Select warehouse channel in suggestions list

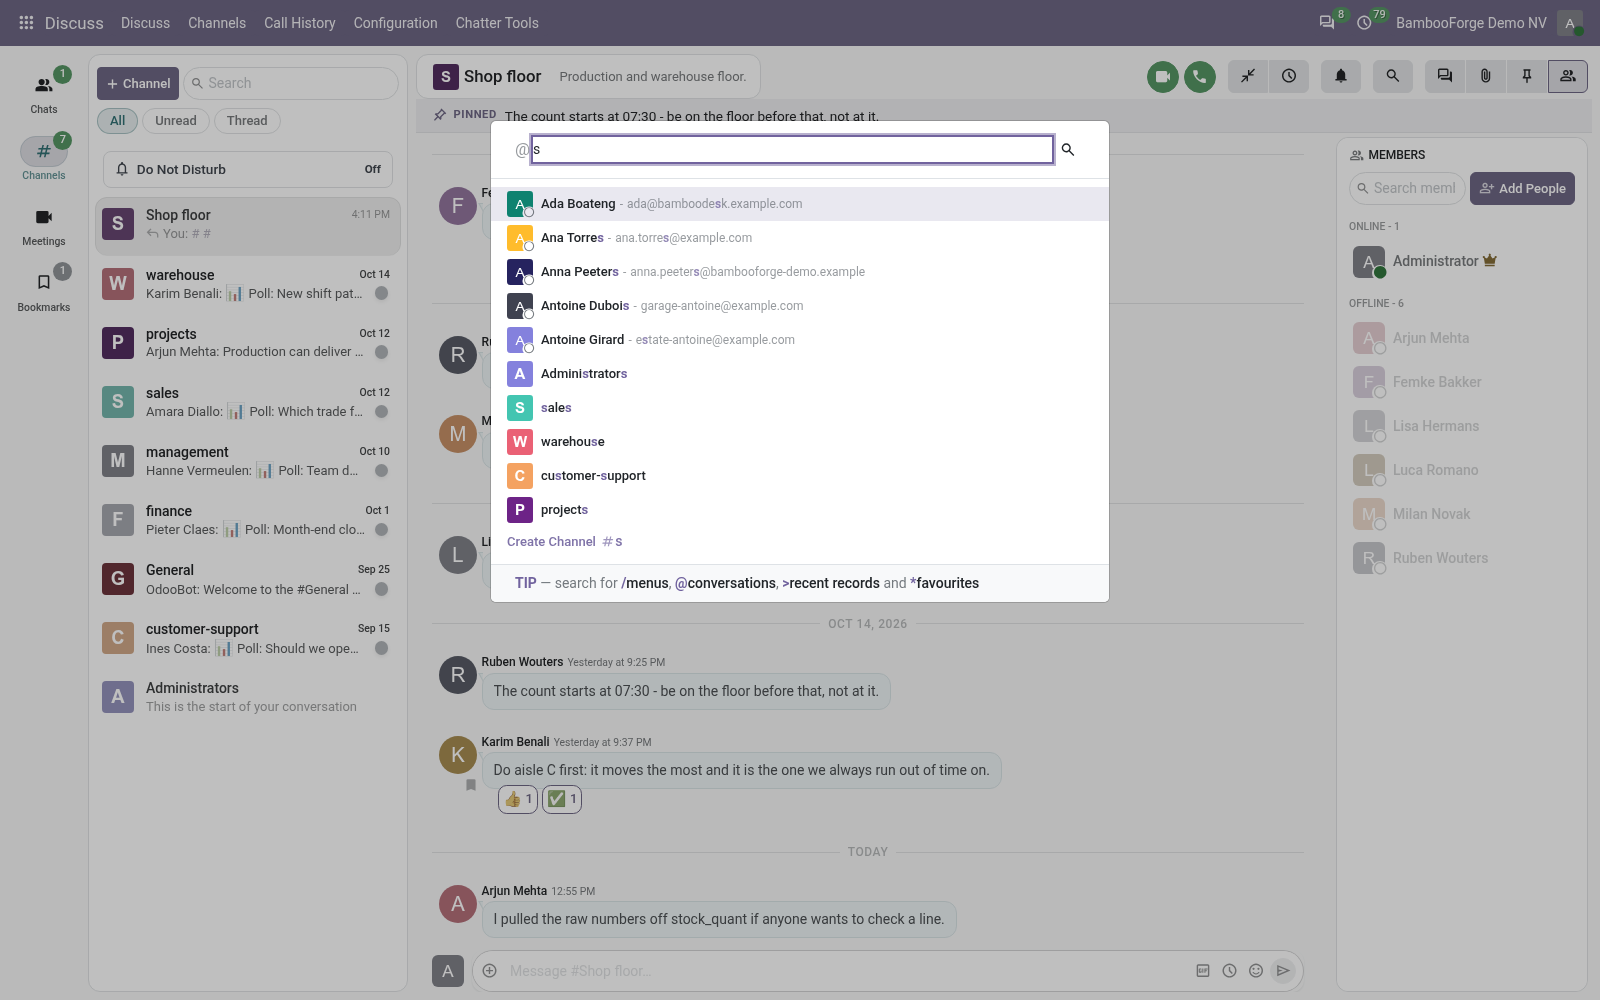click(800, 442)
